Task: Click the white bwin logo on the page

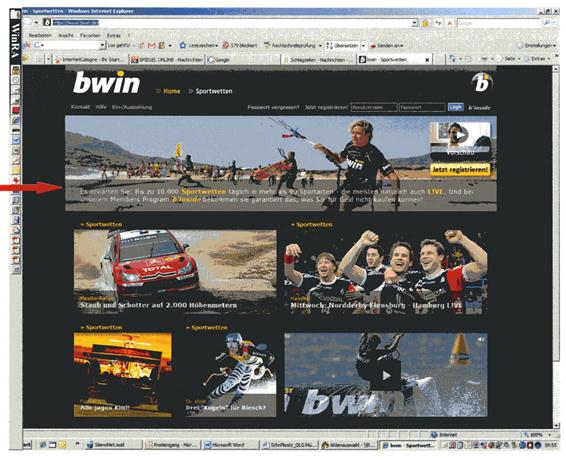Action: (106, 82)
